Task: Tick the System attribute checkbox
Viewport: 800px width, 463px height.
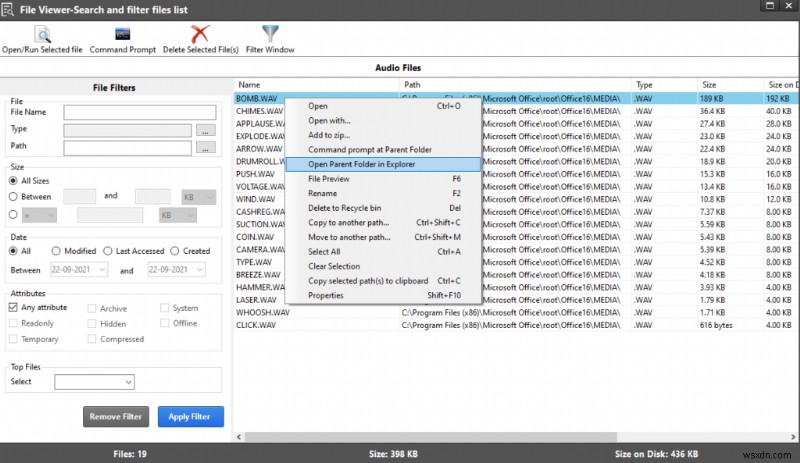Action: click(164, 308)
